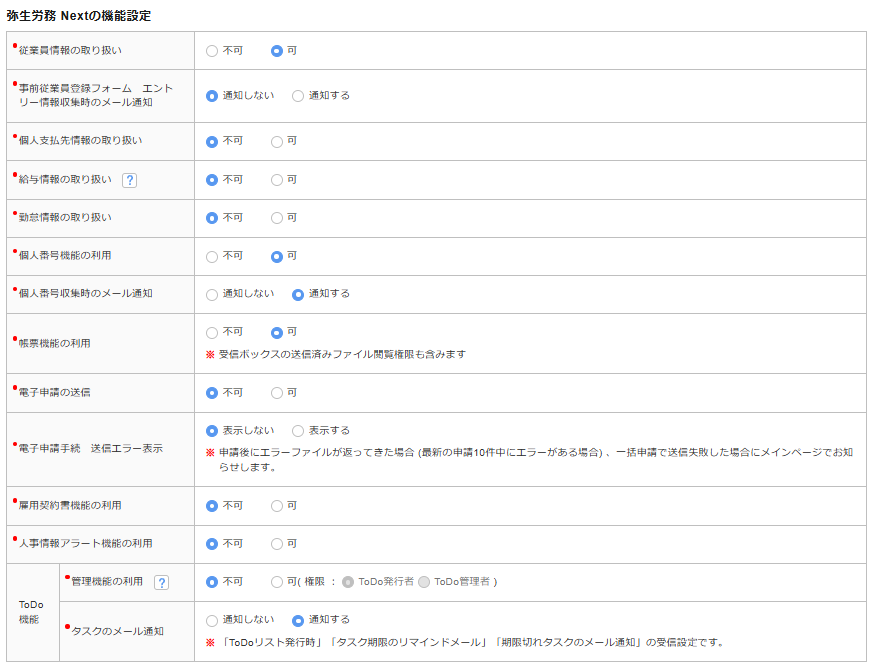This screenshot has height=670, width=876.
Task: Choose 可 for 勤怠情報の取り扱い
Action: [277, 217]
